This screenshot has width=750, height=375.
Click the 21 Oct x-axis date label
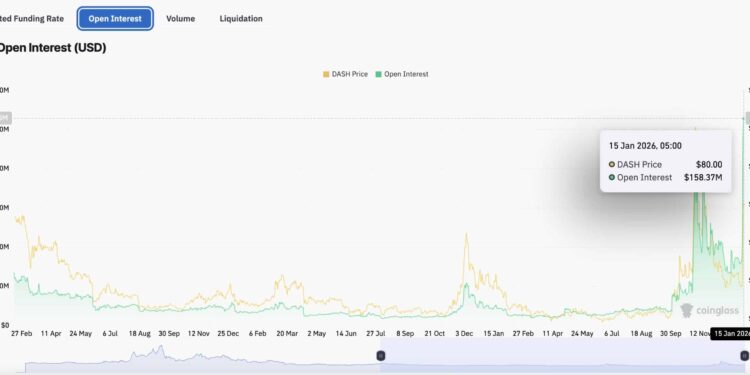[x=435, y=333]
